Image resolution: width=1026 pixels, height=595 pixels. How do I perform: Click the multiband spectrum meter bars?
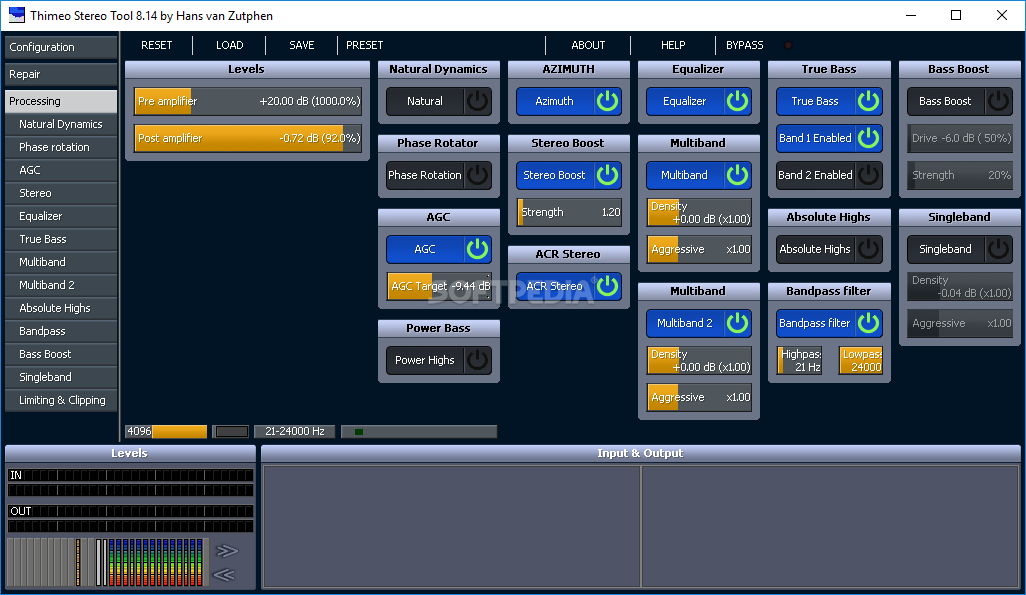point(156,562)
